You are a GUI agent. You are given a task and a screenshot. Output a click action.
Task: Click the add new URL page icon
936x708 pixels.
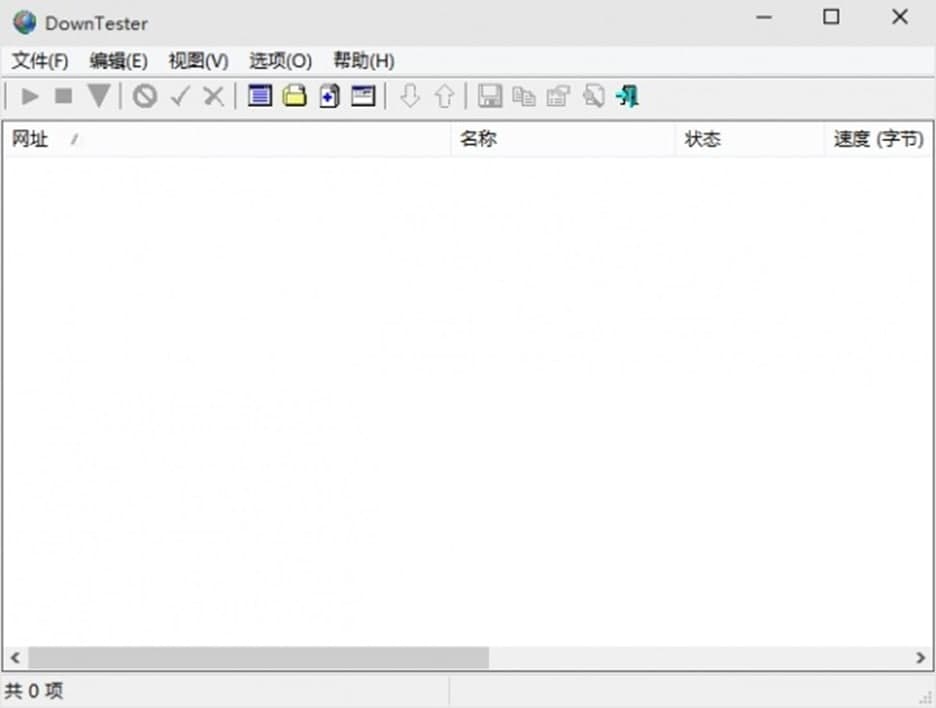(329, 96)
